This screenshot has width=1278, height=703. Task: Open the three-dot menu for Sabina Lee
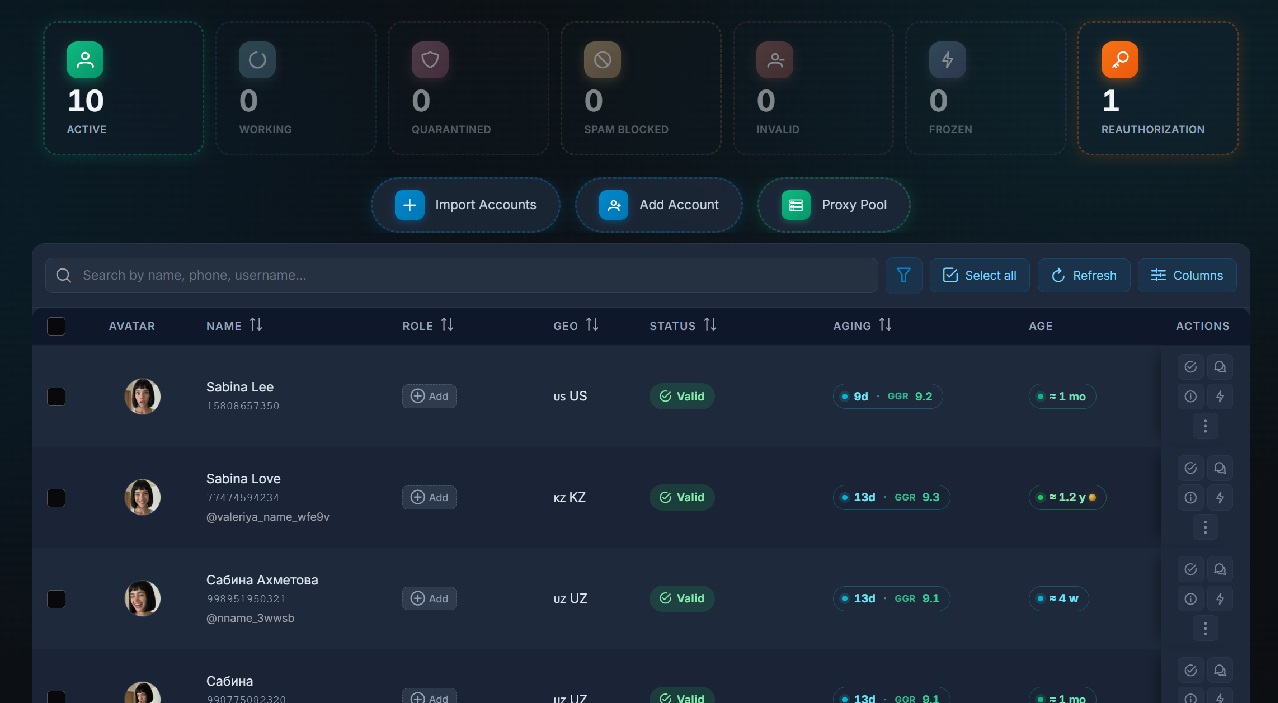(x=1205, y=426)
